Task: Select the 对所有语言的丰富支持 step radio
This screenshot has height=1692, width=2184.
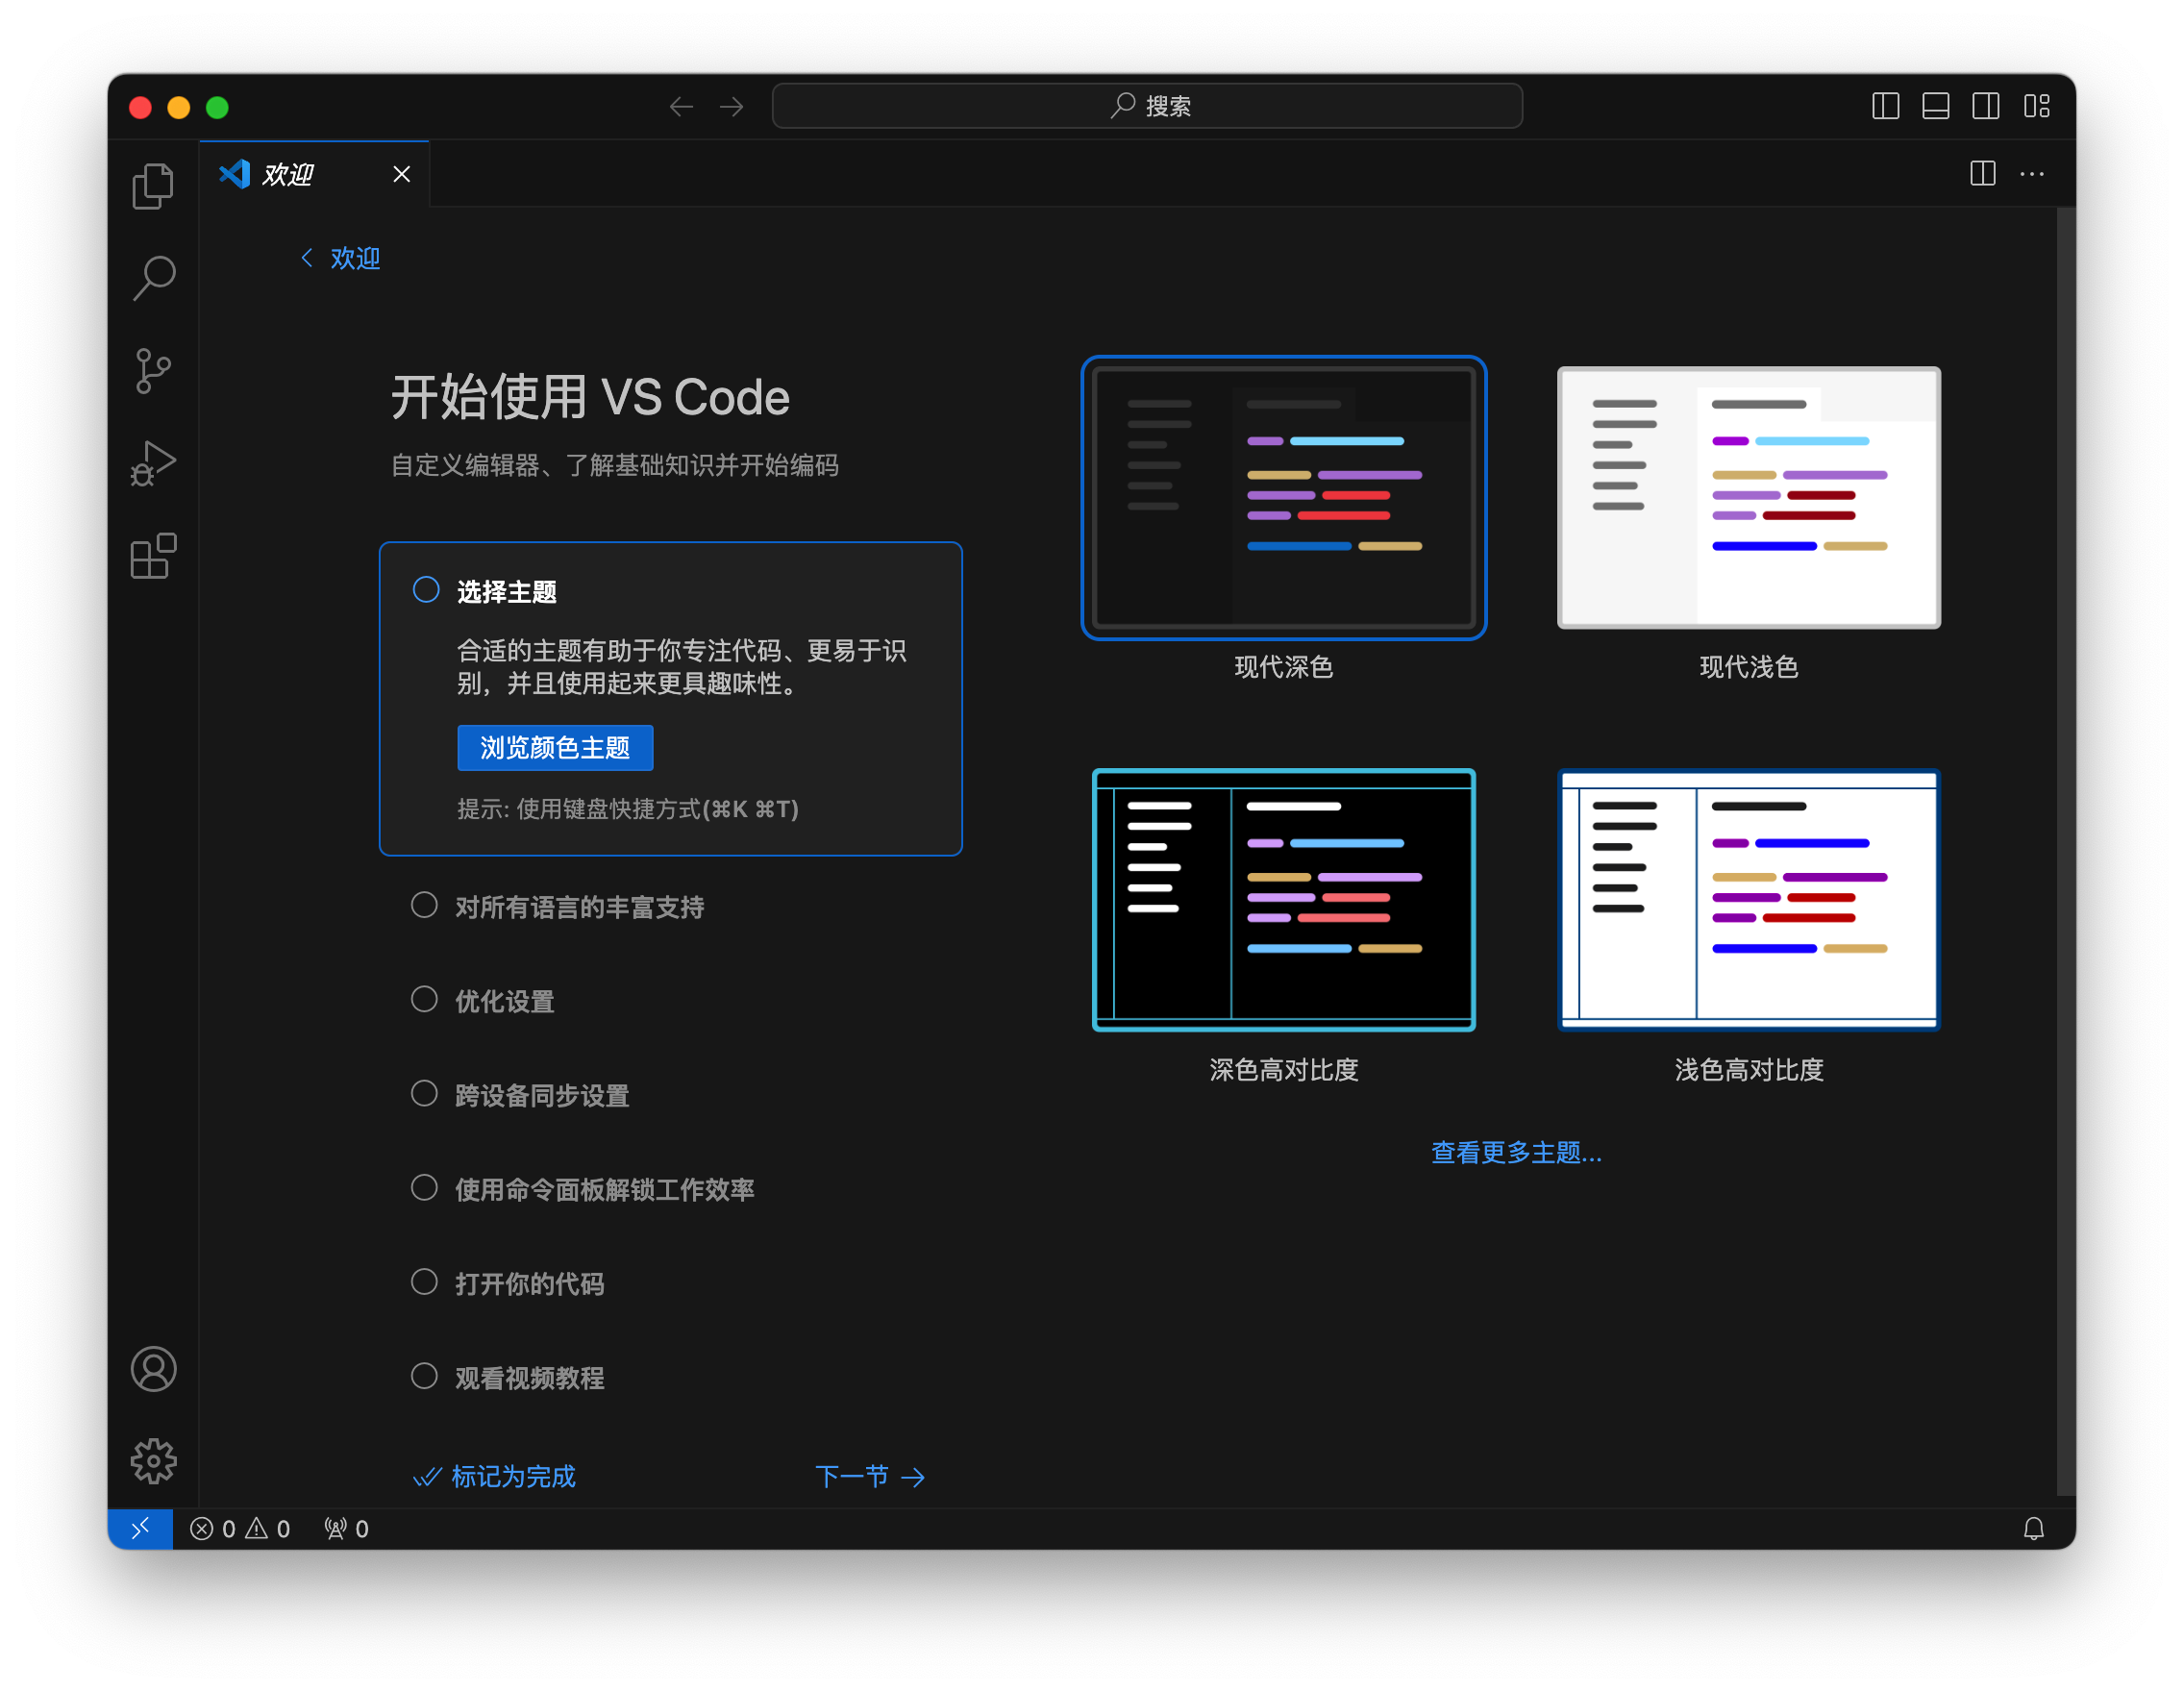Action: 424,905
